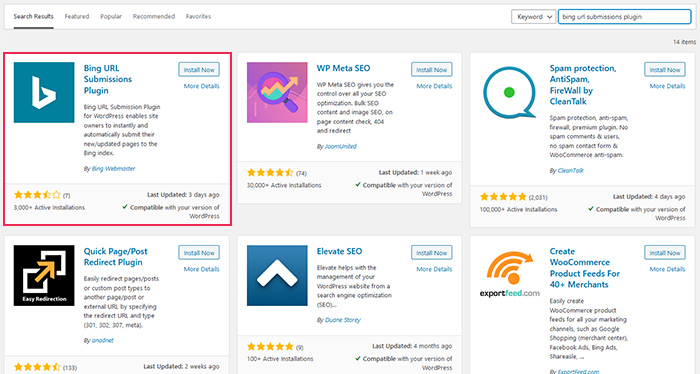Viewport: 700px width, 374px height.
Task: Install Now the Bing URL Submissions Plugin
Action: coord(199,70)
